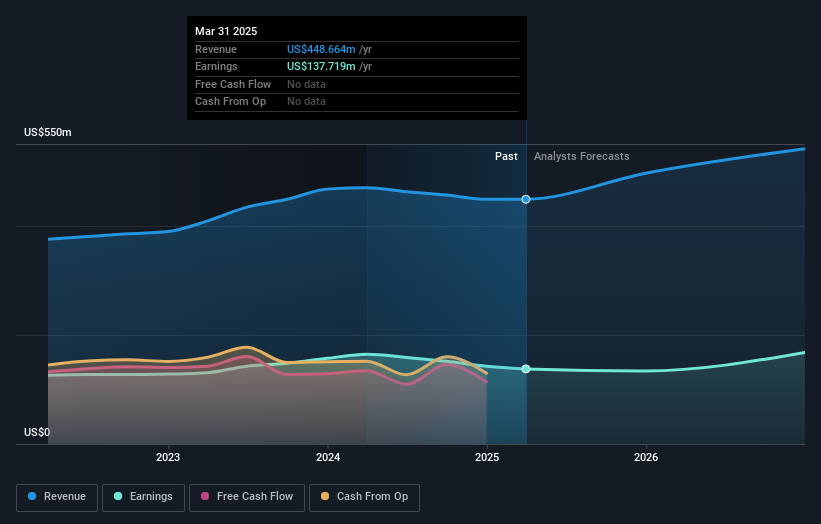The height and width of the screenshot is (524, 821).
Task: Click the Mar 31 2025 tooltip date
Action: pos(226,31)
